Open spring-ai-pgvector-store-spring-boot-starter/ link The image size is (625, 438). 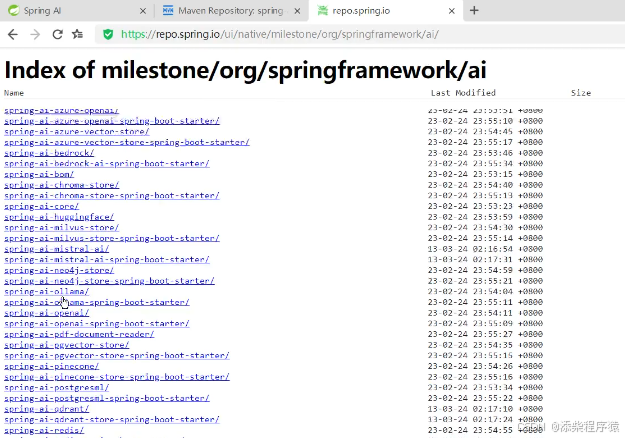click(x=117, y=356)
